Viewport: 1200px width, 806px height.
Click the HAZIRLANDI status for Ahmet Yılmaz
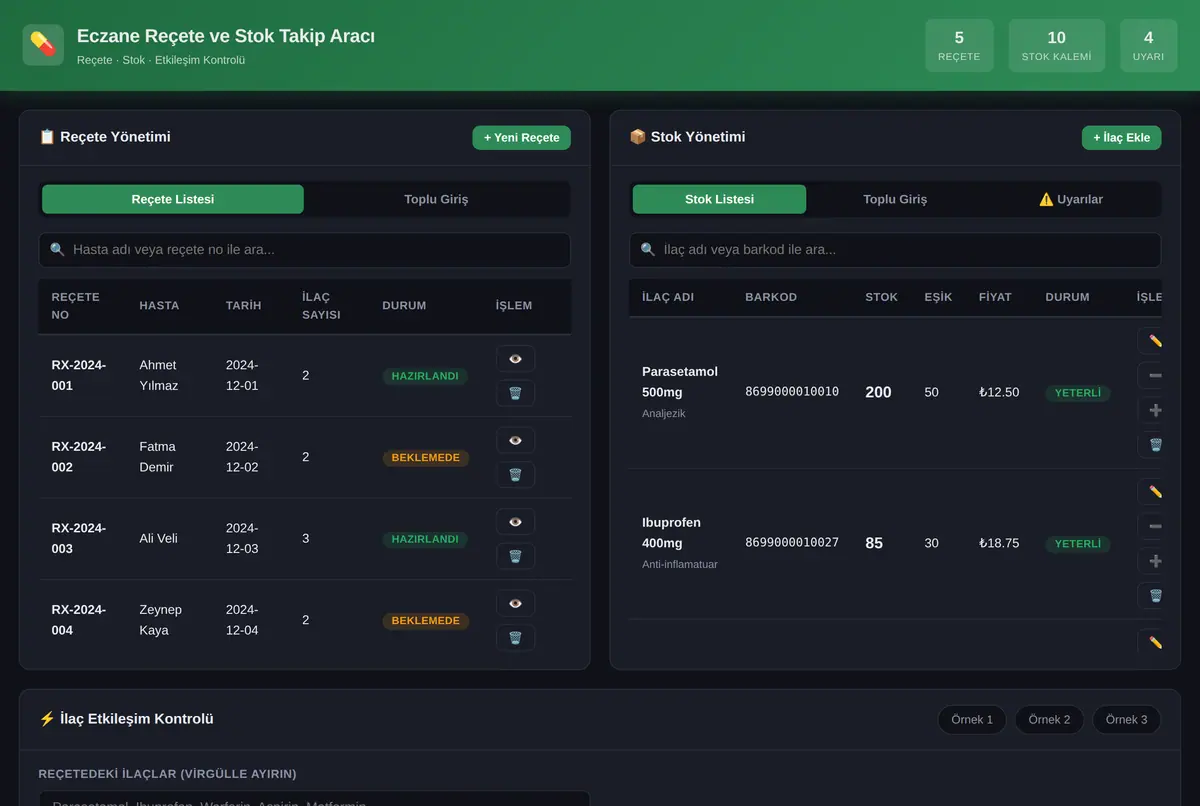425,376
